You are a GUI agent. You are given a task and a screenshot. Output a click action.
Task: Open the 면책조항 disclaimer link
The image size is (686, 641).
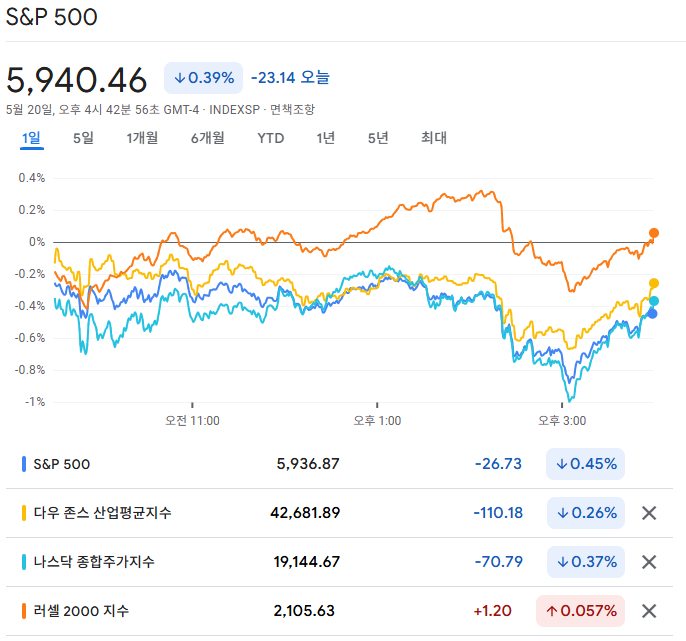tap(292, 109)
